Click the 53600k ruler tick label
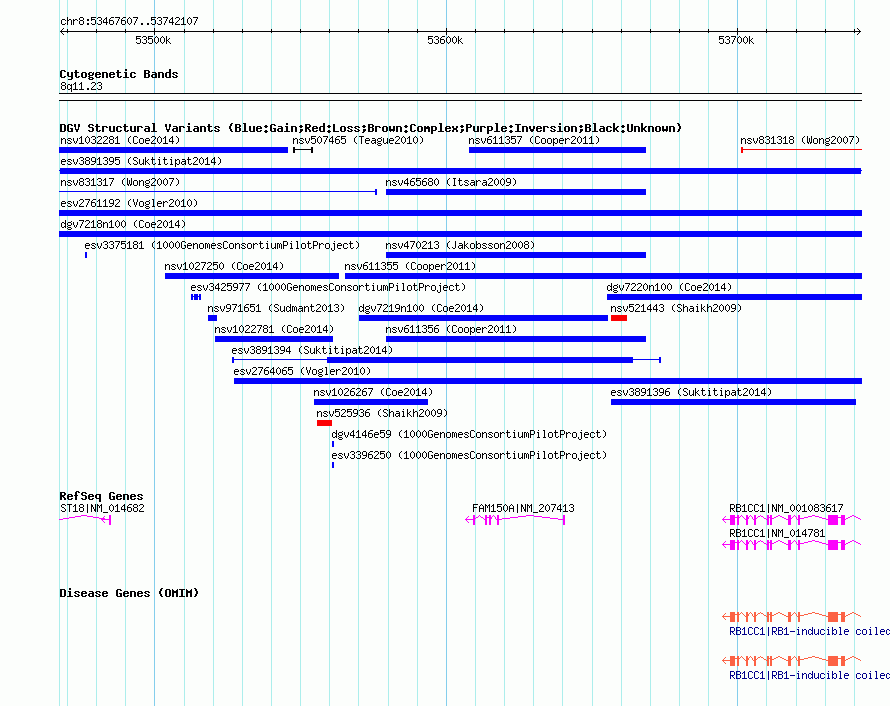Image resolution: width=890 pixels, height=706 pixels. coord(445,40)
